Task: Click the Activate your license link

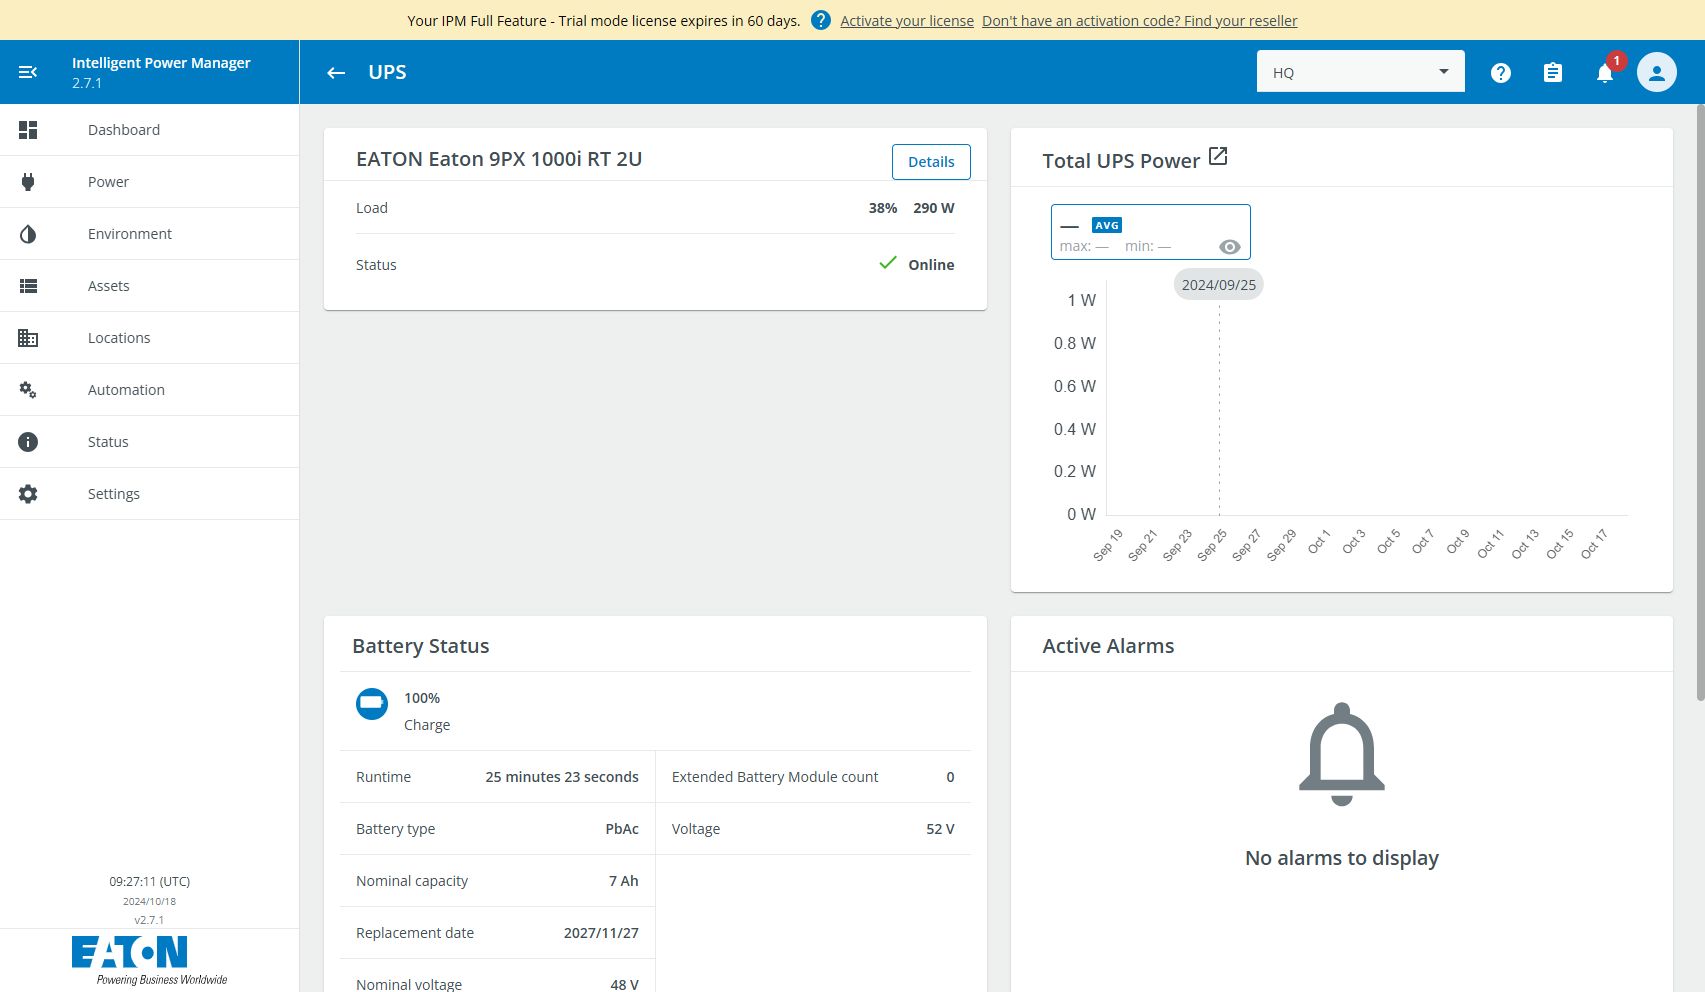Action: point(906,21)
